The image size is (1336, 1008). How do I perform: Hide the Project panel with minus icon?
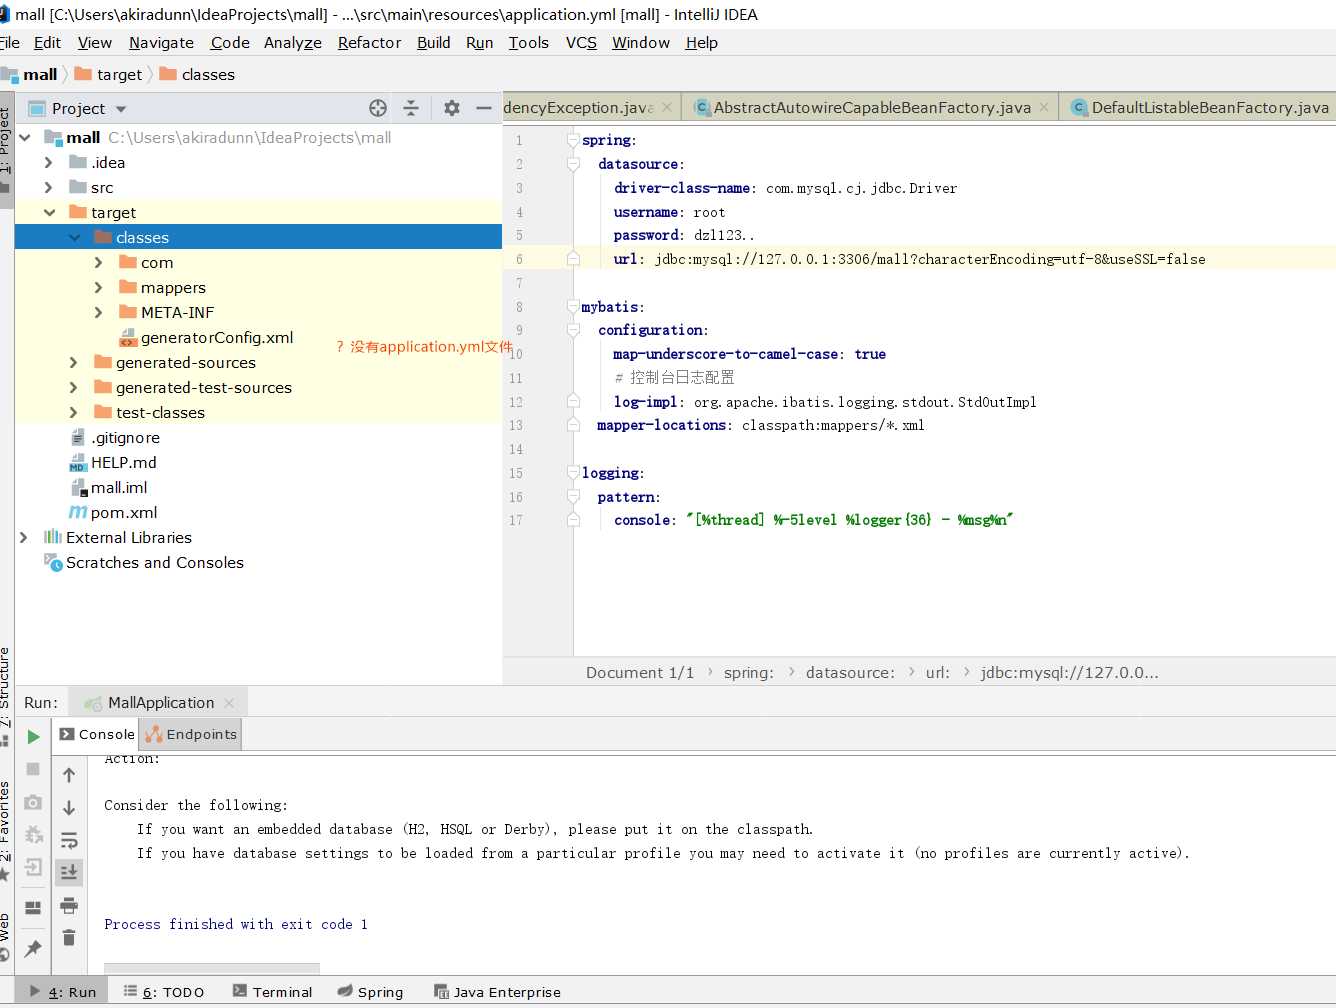484,108
